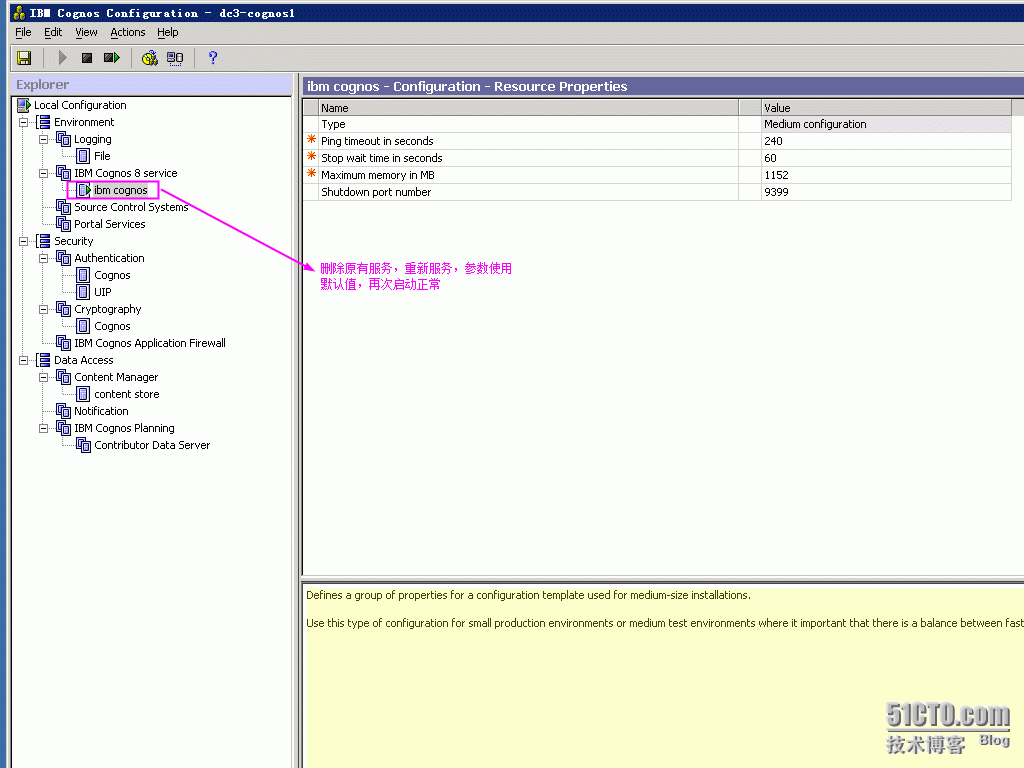Click the Value column header
1024x768 pixels.
click(886, 108)
